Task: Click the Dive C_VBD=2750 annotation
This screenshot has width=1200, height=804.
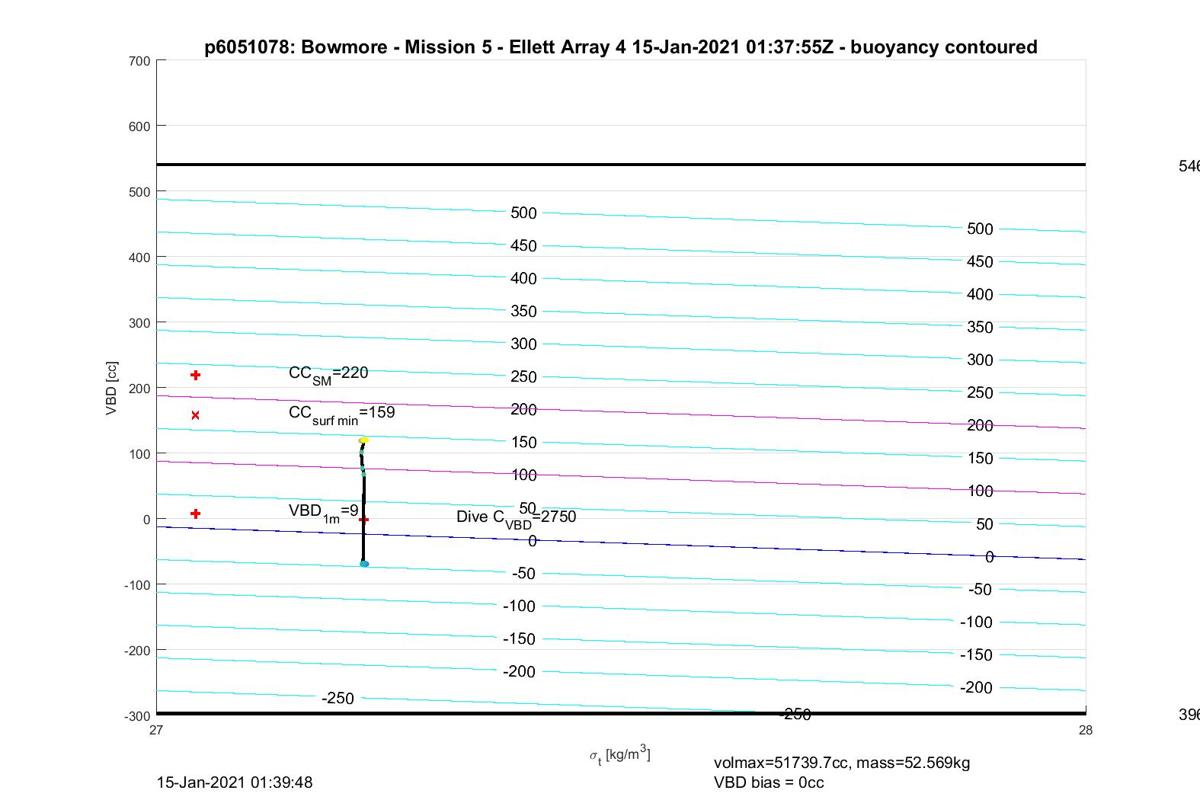Action: tap(516, 518)
